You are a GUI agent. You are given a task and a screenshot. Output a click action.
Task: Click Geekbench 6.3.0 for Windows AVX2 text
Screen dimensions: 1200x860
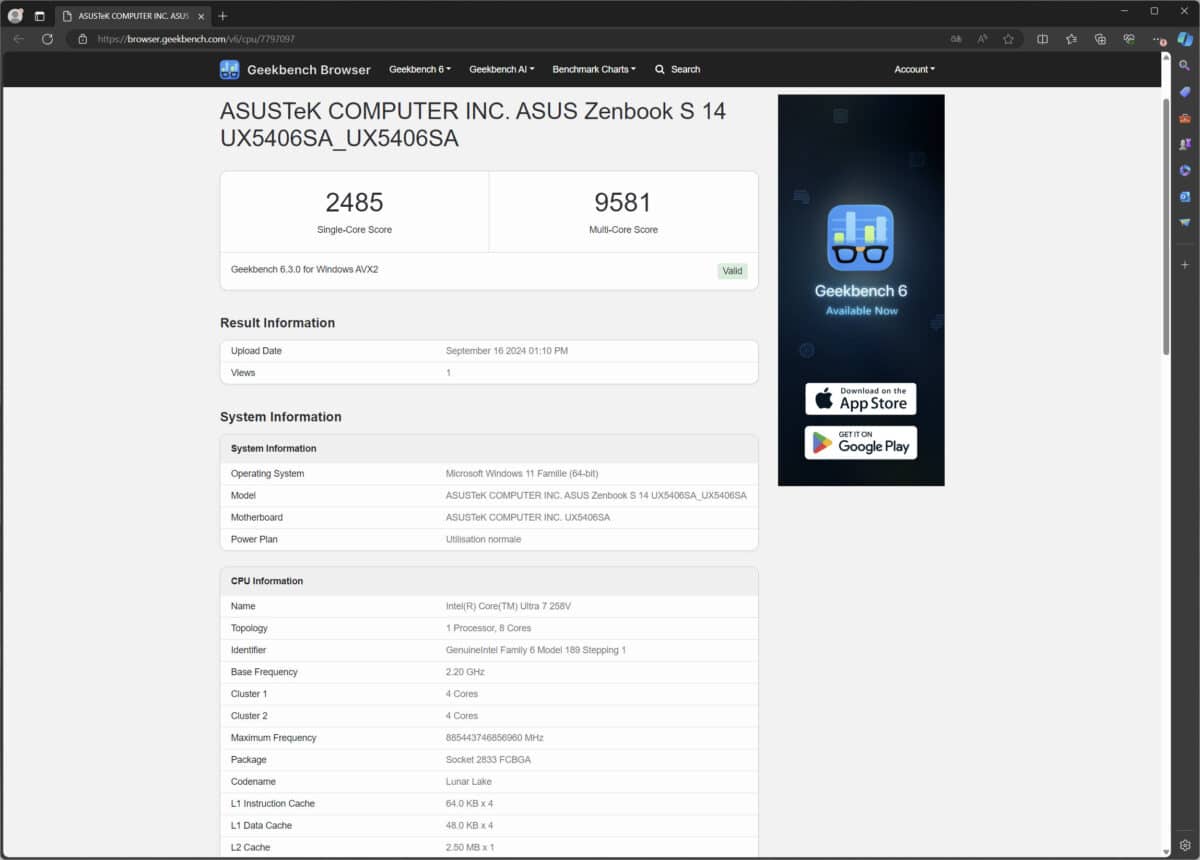[304, 269]
